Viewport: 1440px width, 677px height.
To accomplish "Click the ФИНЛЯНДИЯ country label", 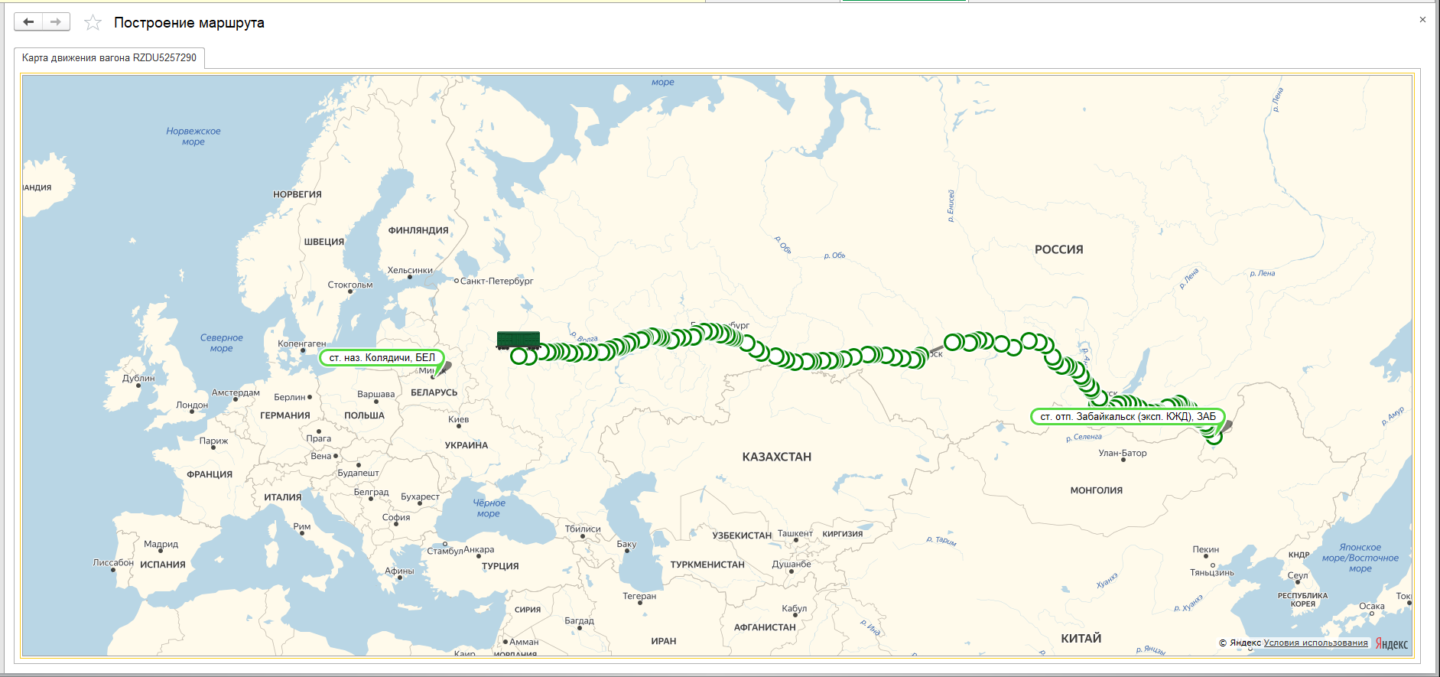I will point(418,230).
